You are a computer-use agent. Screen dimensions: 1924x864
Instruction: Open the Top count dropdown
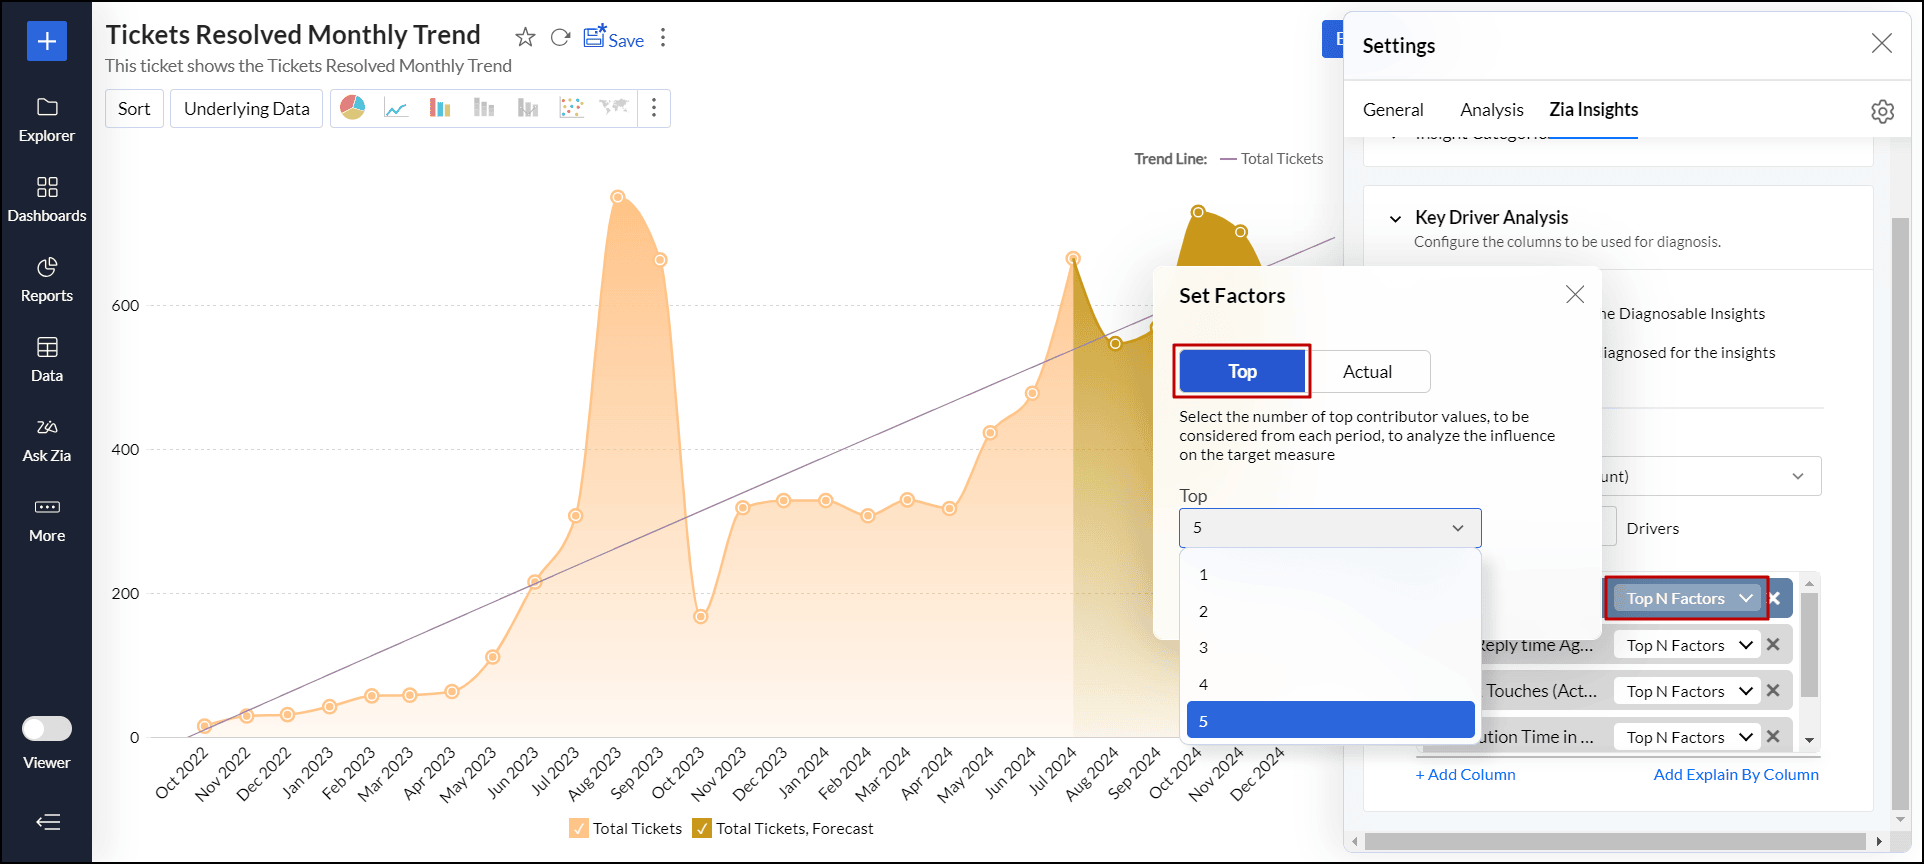tap(1329, 528)
